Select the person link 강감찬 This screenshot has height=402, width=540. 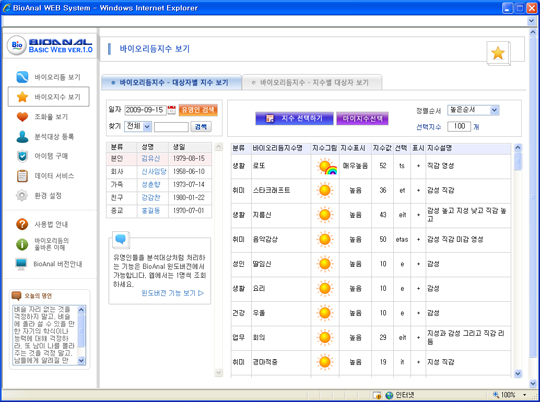click(x=151, y=198)
